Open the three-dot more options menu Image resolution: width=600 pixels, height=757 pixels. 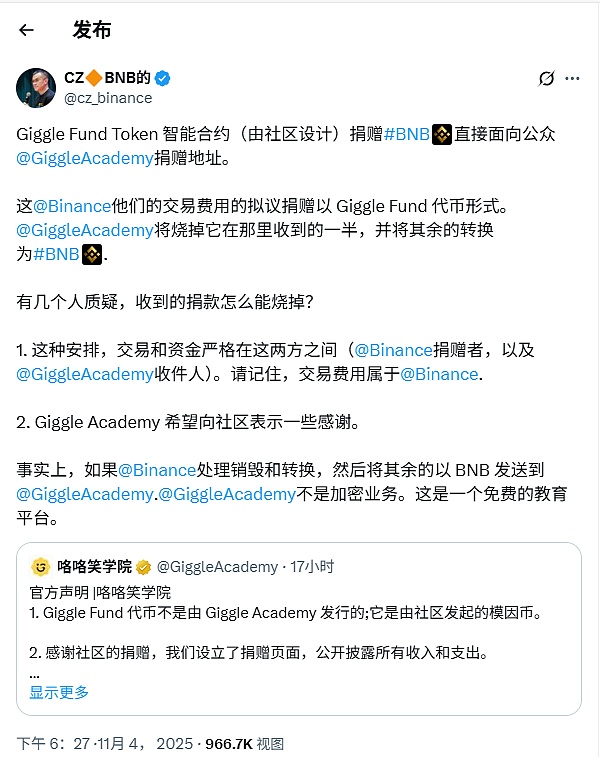coord(572,78)
